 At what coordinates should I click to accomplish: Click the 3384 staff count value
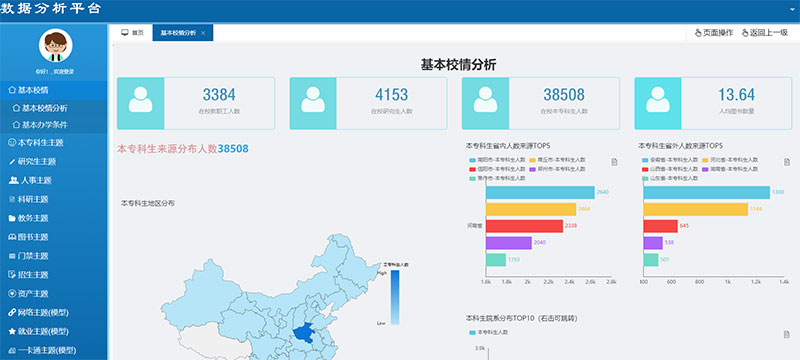pos(219,95)
